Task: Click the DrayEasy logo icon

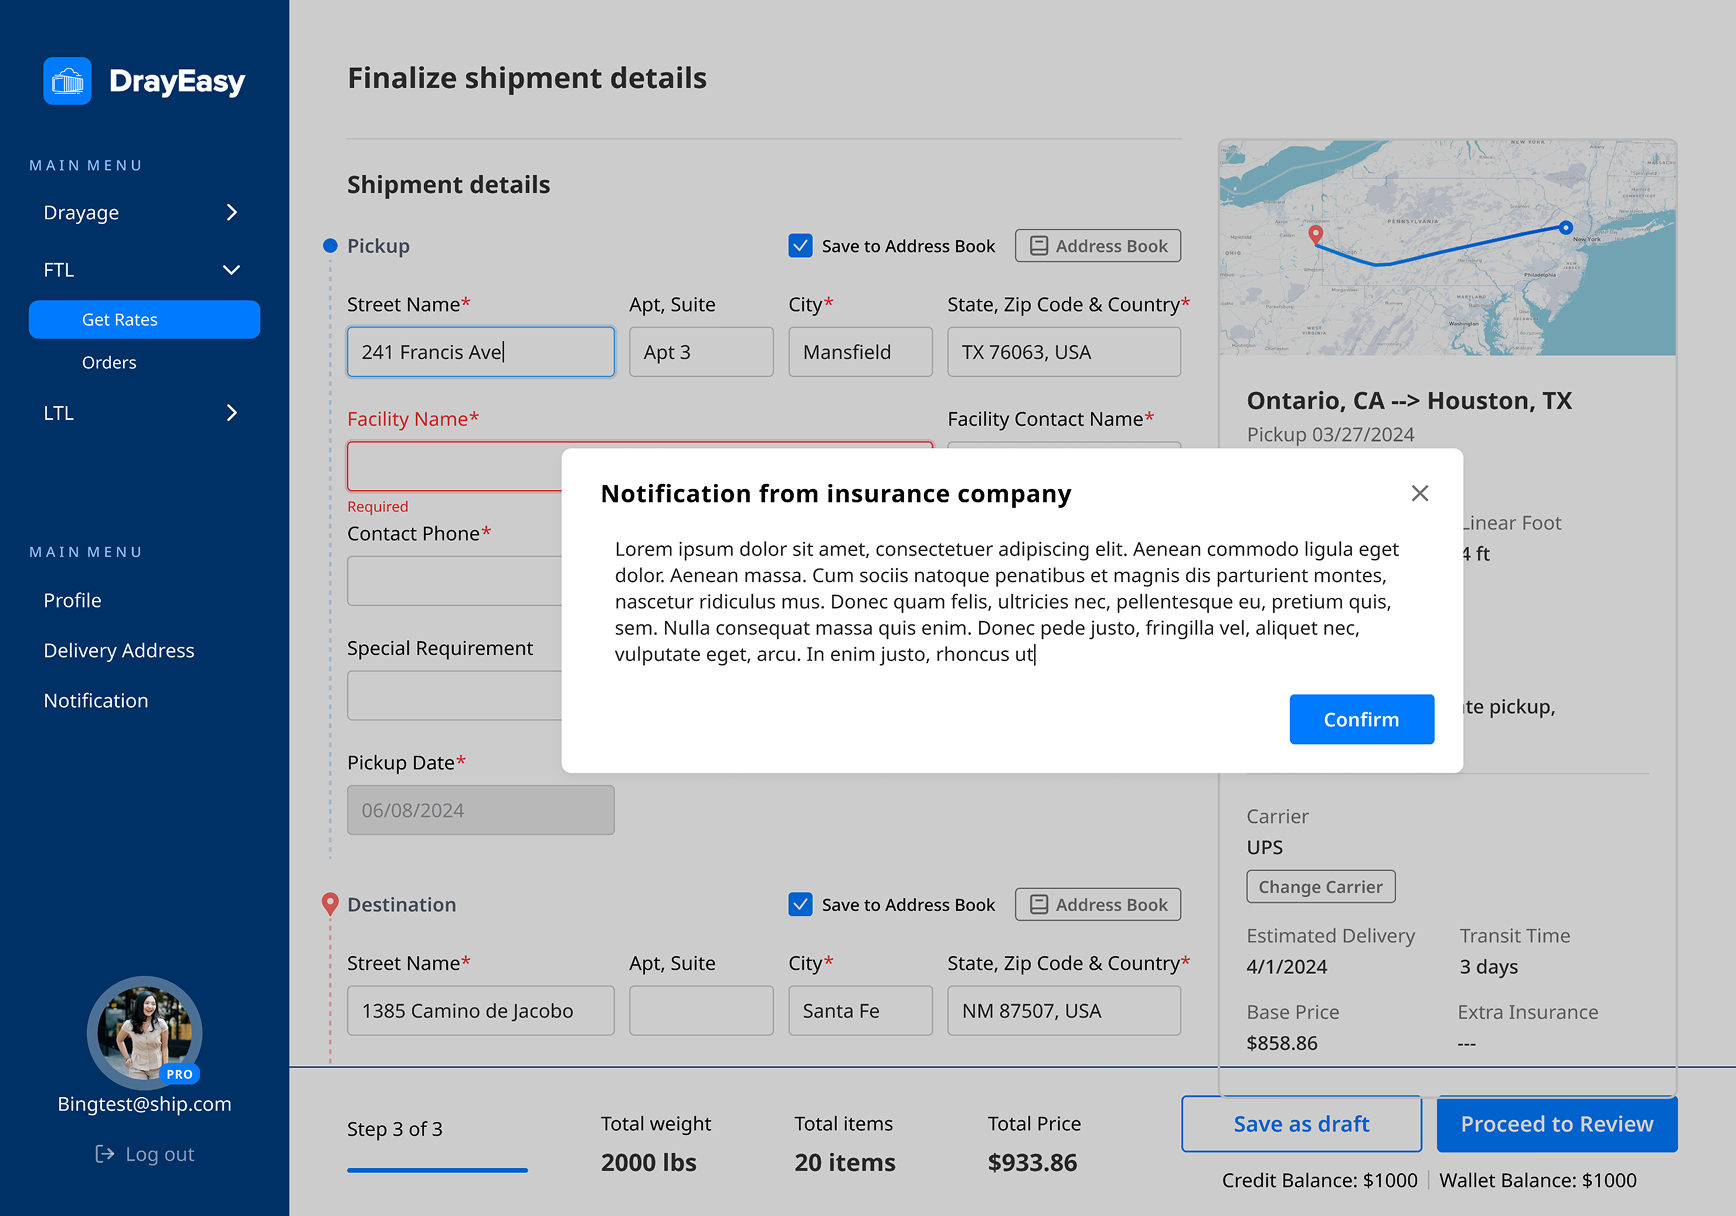Action: 67,81
